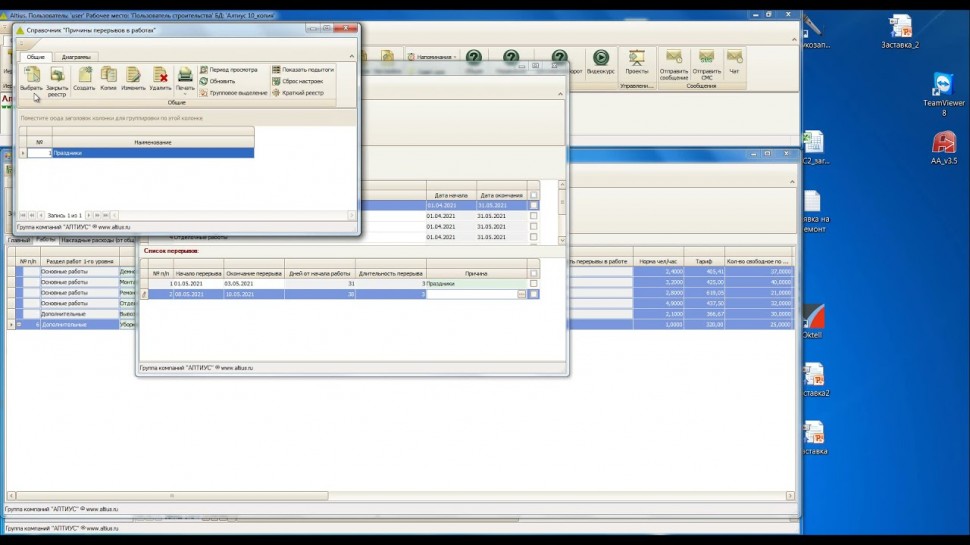Switch to the Диаграммы tab

tap(75, 57)
